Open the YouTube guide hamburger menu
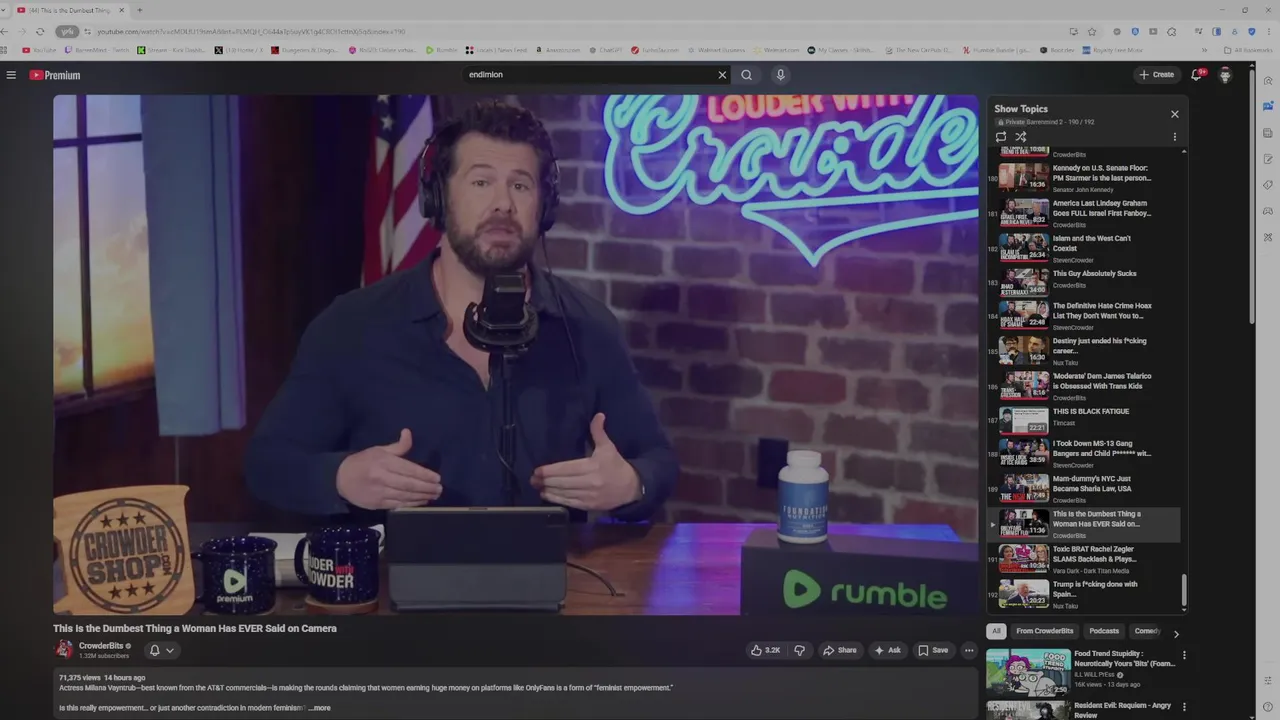The image size is (1280, 720). pos(11,75)
